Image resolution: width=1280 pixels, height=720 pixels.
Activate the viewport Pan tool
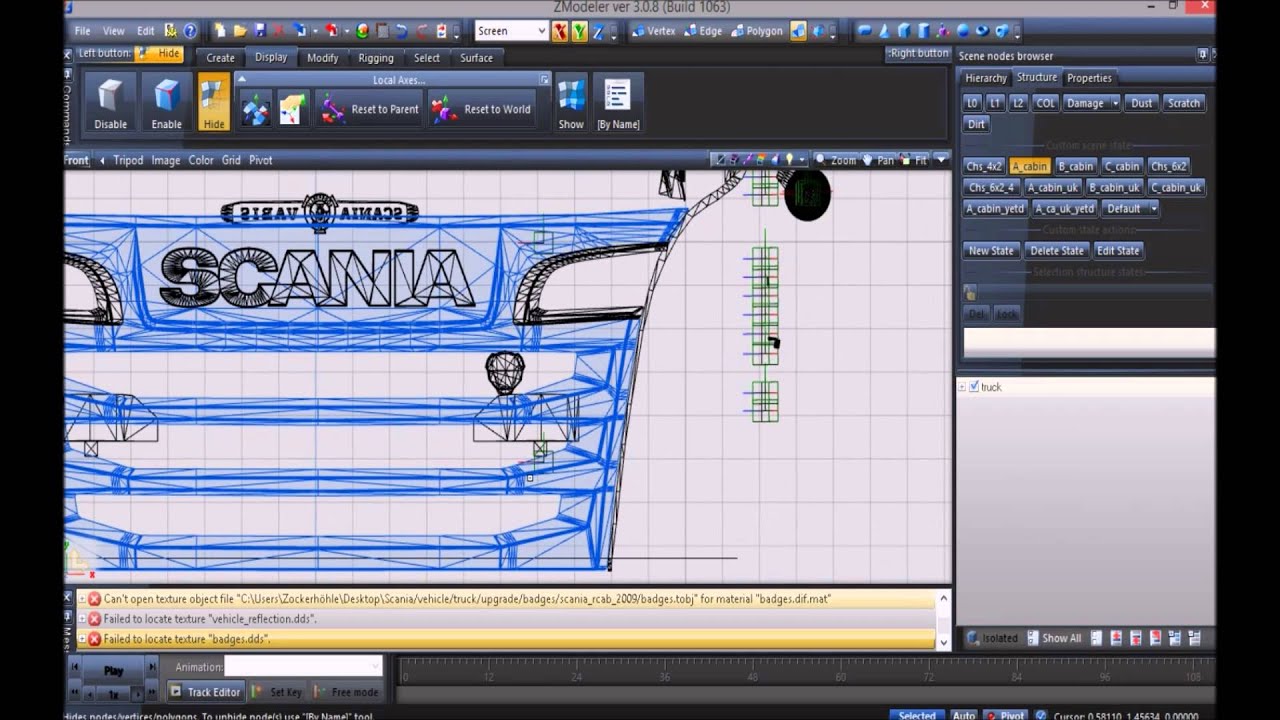878,160
